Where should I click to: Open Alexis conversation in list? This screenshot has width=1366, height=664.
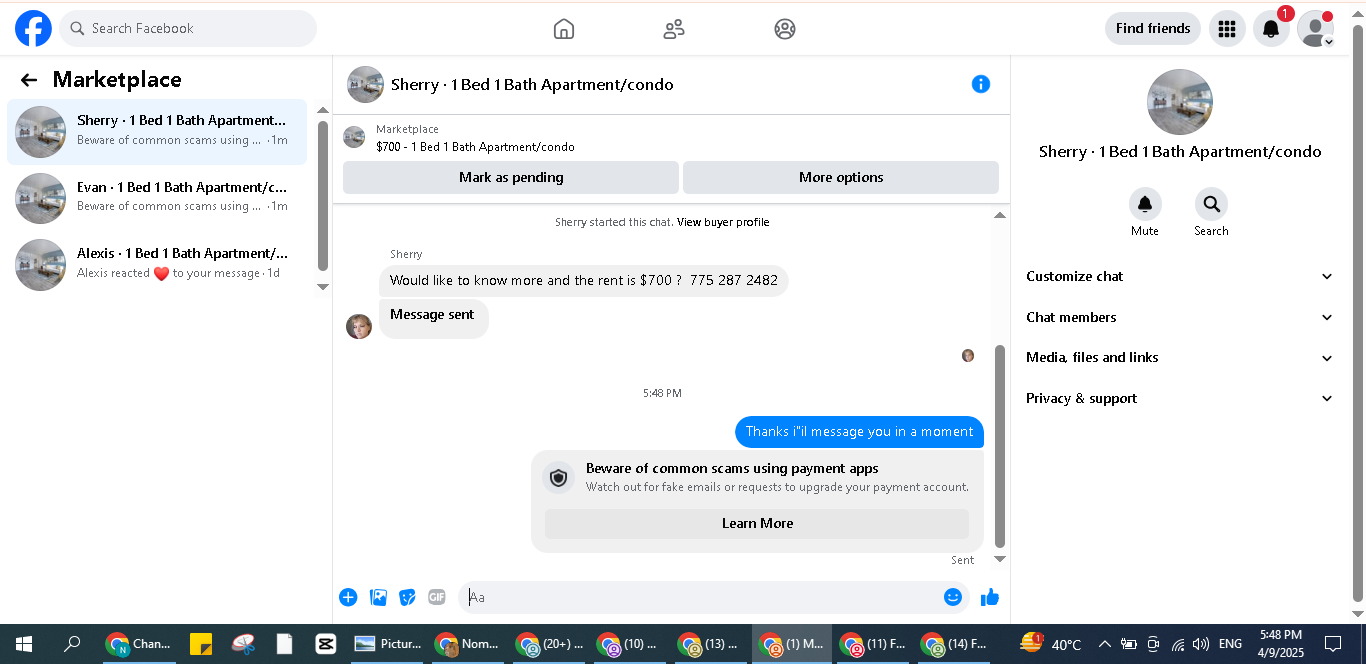coord(157,264)
